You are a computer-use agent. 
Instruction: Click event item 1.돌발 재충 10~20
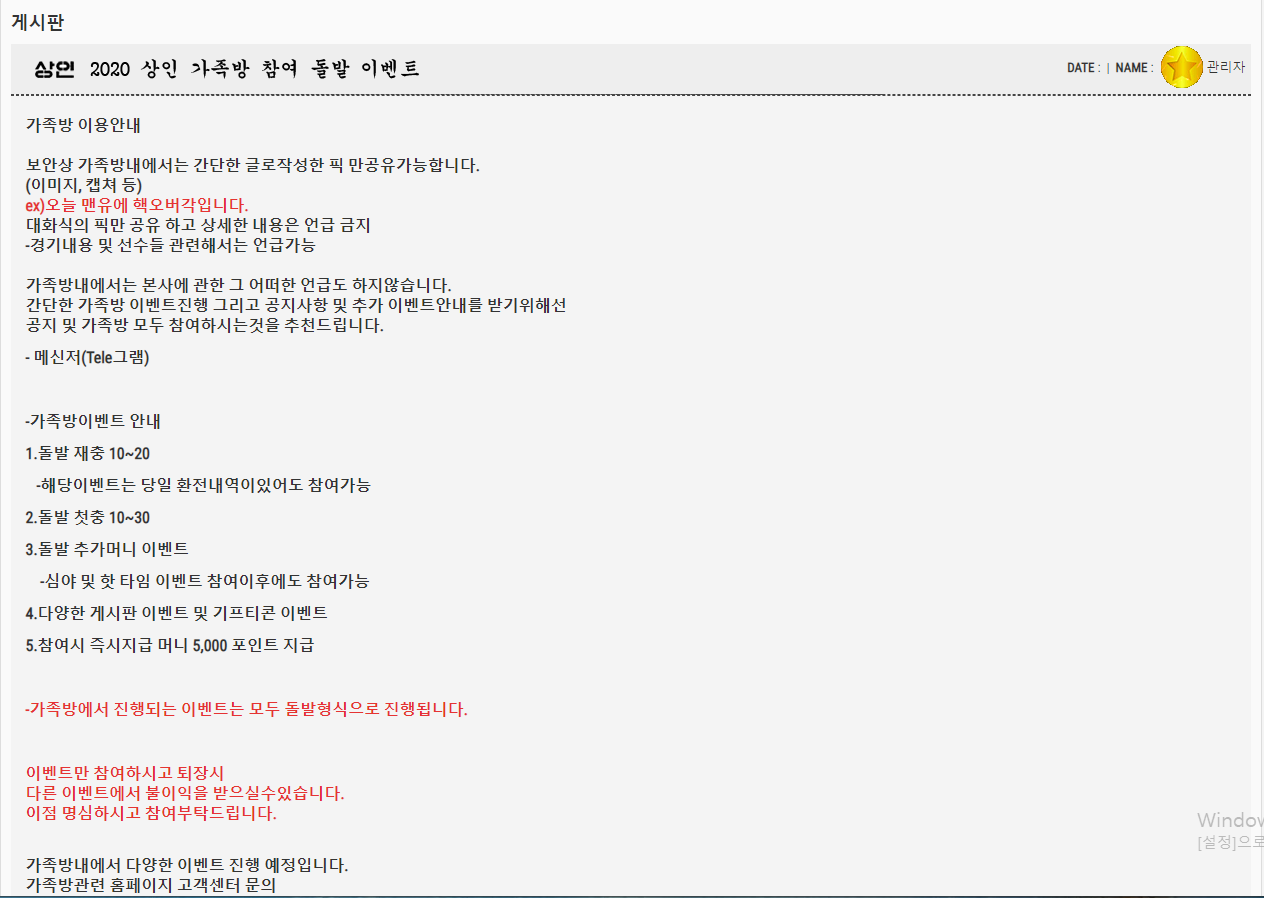[x=88, y=453]
